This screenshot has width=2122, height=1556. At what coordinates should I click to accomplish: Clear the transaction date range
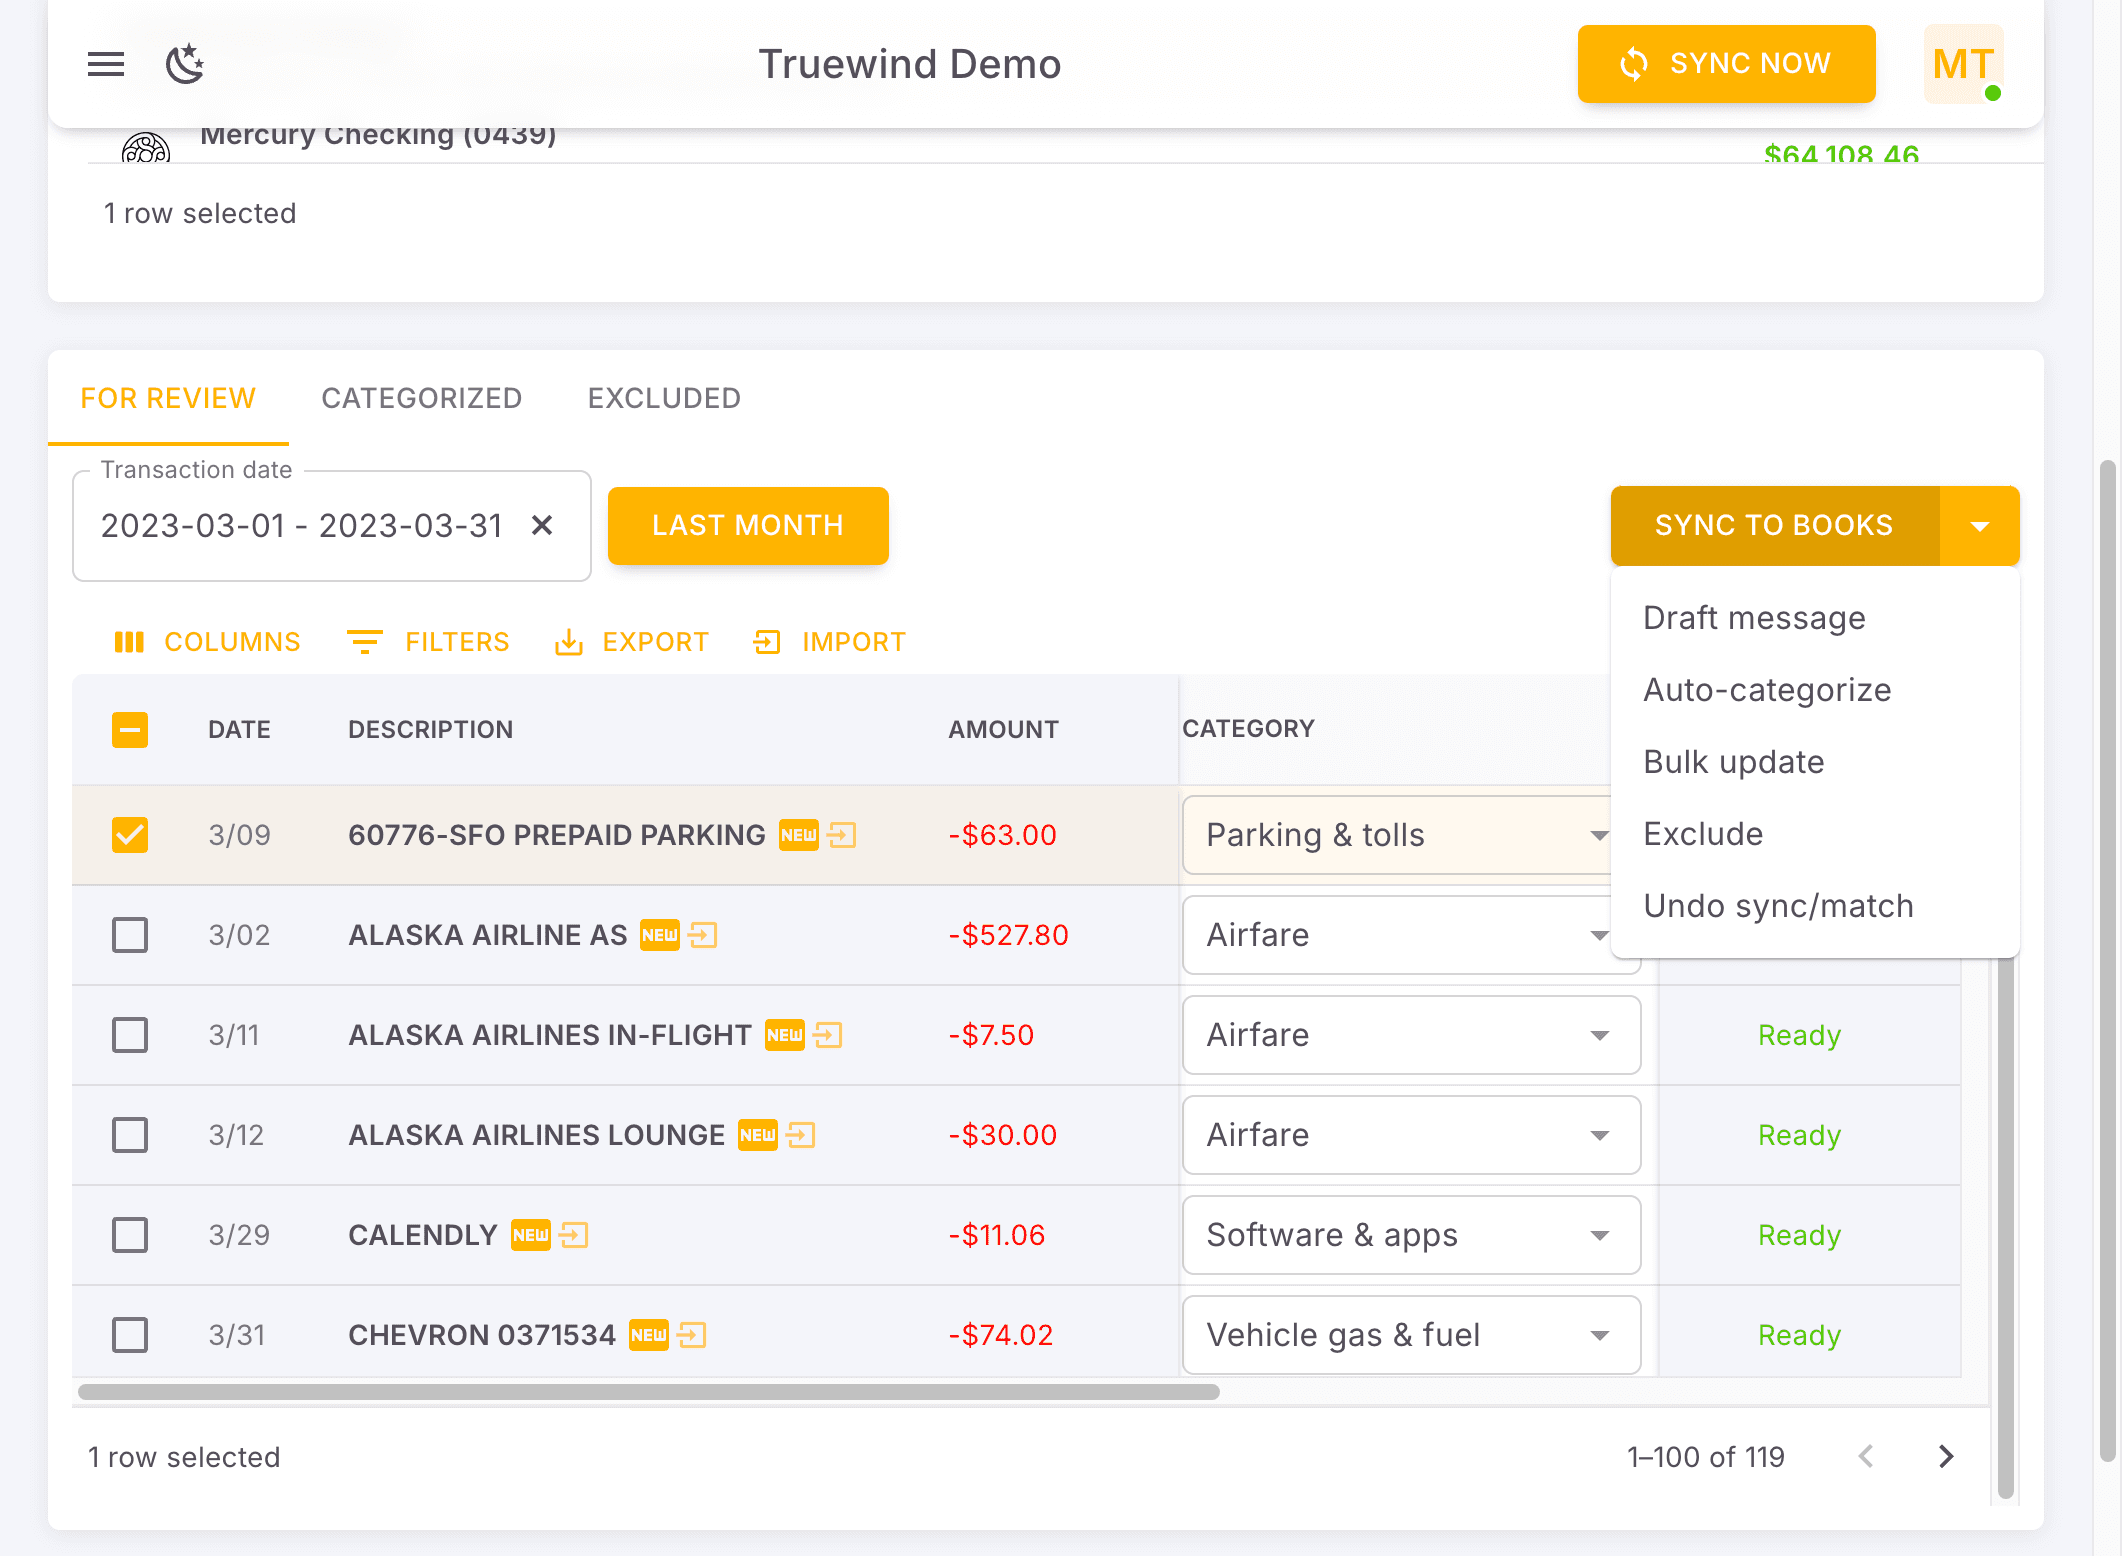tap(542, 525)
